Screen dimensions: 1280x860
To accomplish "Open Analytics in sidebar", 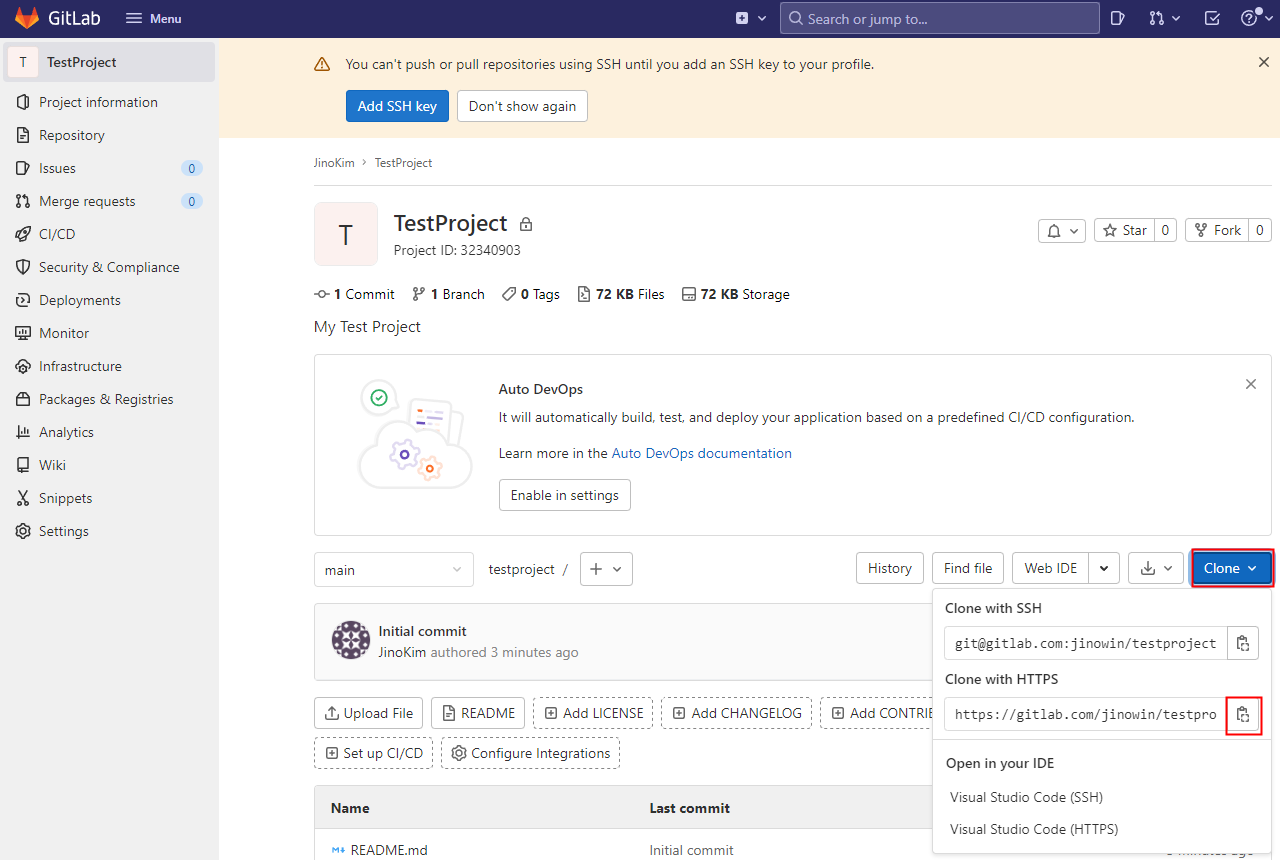I will pyautogui.click(x=110, y=432).
